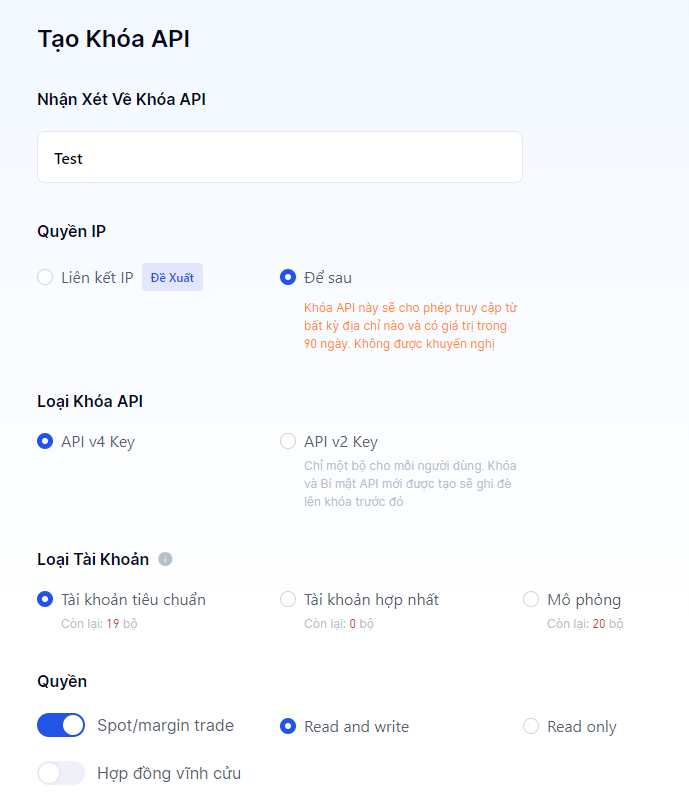689x792 pixels.
Task: Select Tài khoản hợp nhất account type
Action: [x=288, y=599]
